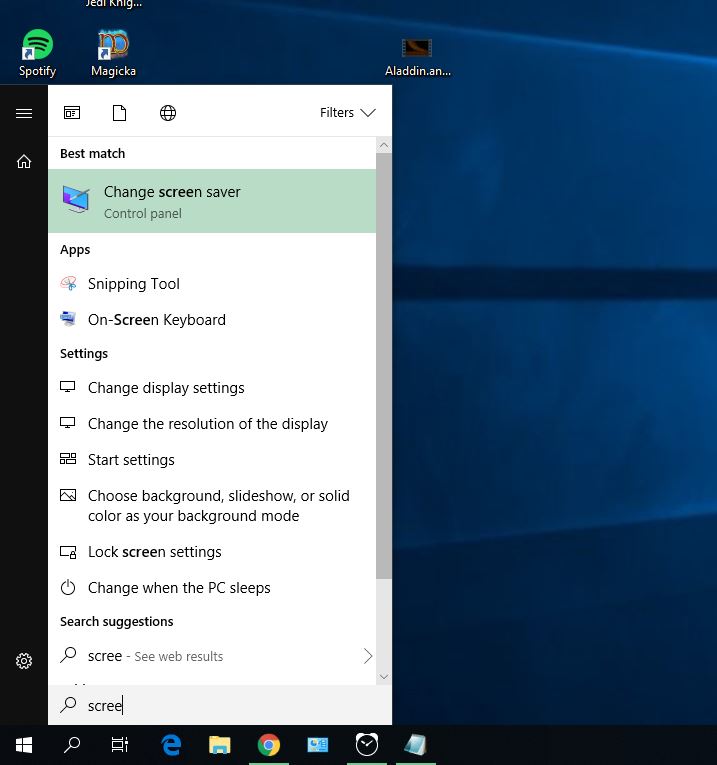717x765 pixels.
Task: Open search Settings gear icon
Action: [x=24, y=661]
